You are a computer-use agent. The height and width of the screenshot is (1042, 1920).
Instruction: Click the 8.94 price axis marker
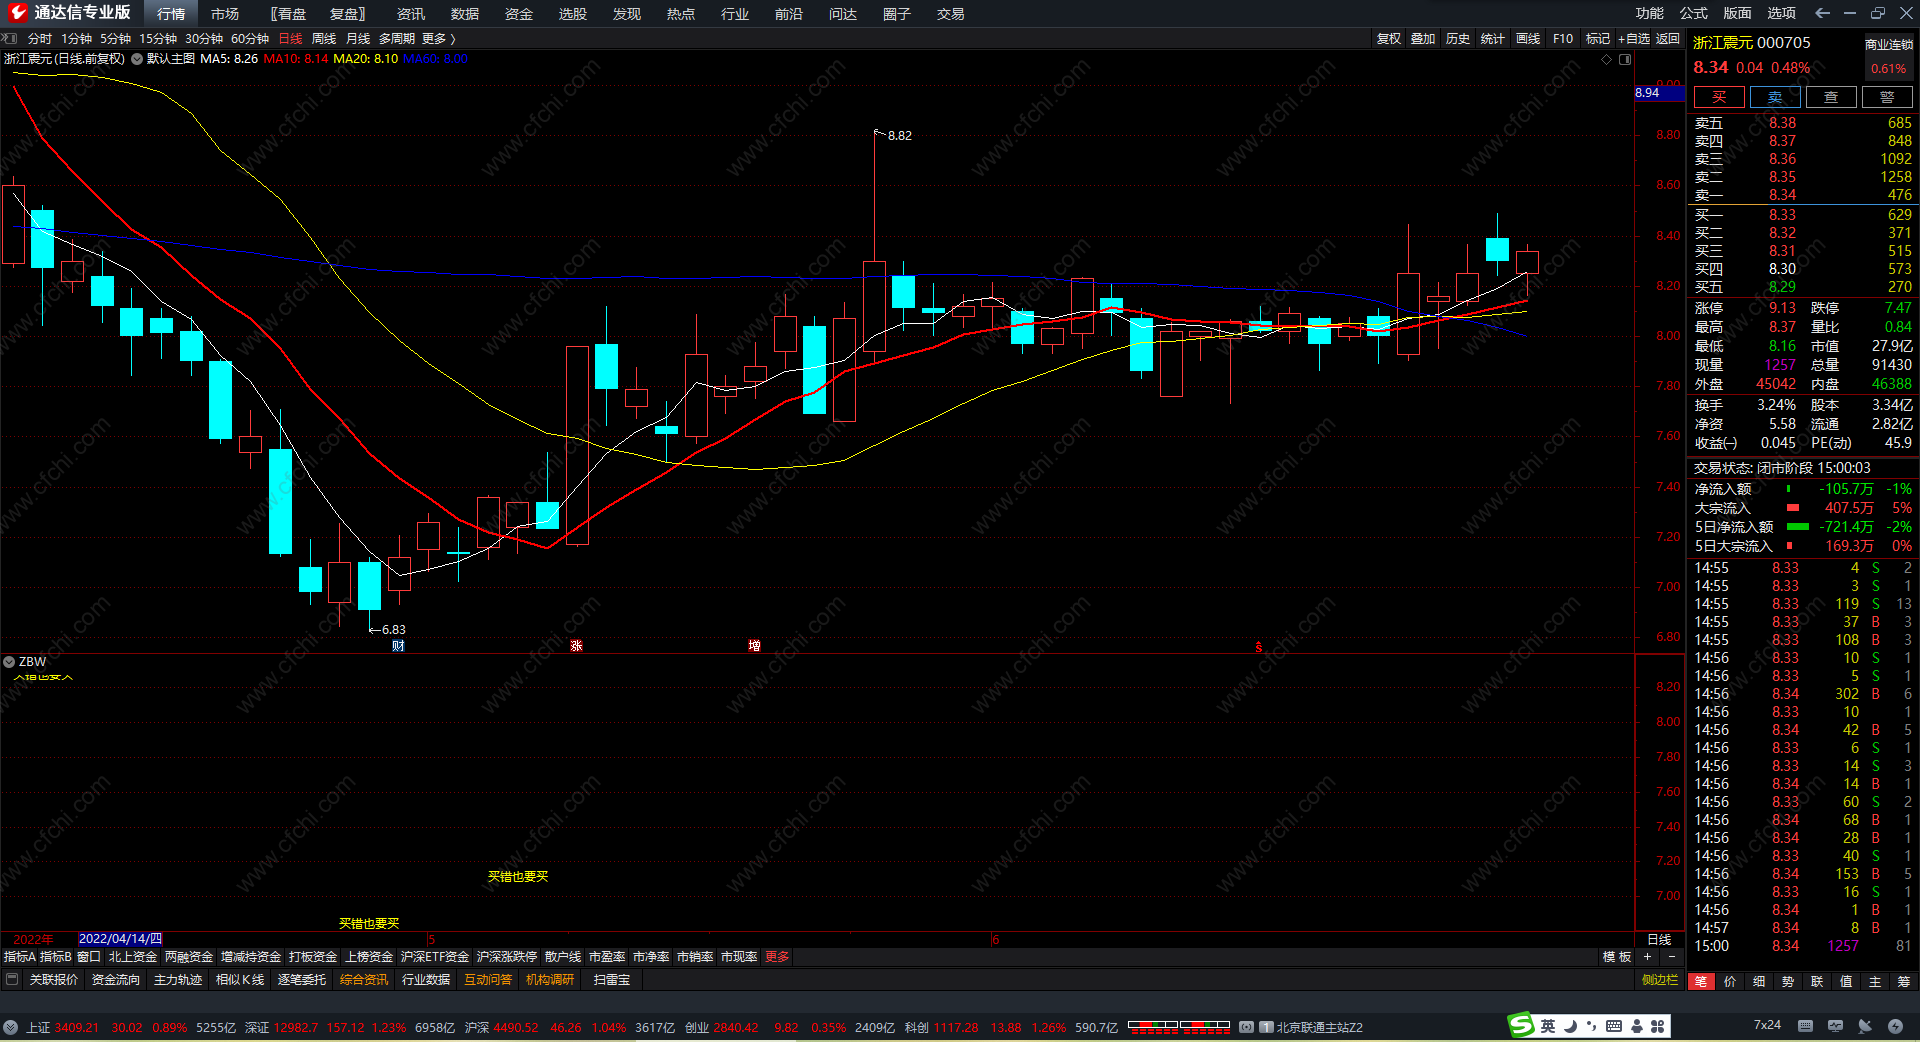[x=1659, y=93]
